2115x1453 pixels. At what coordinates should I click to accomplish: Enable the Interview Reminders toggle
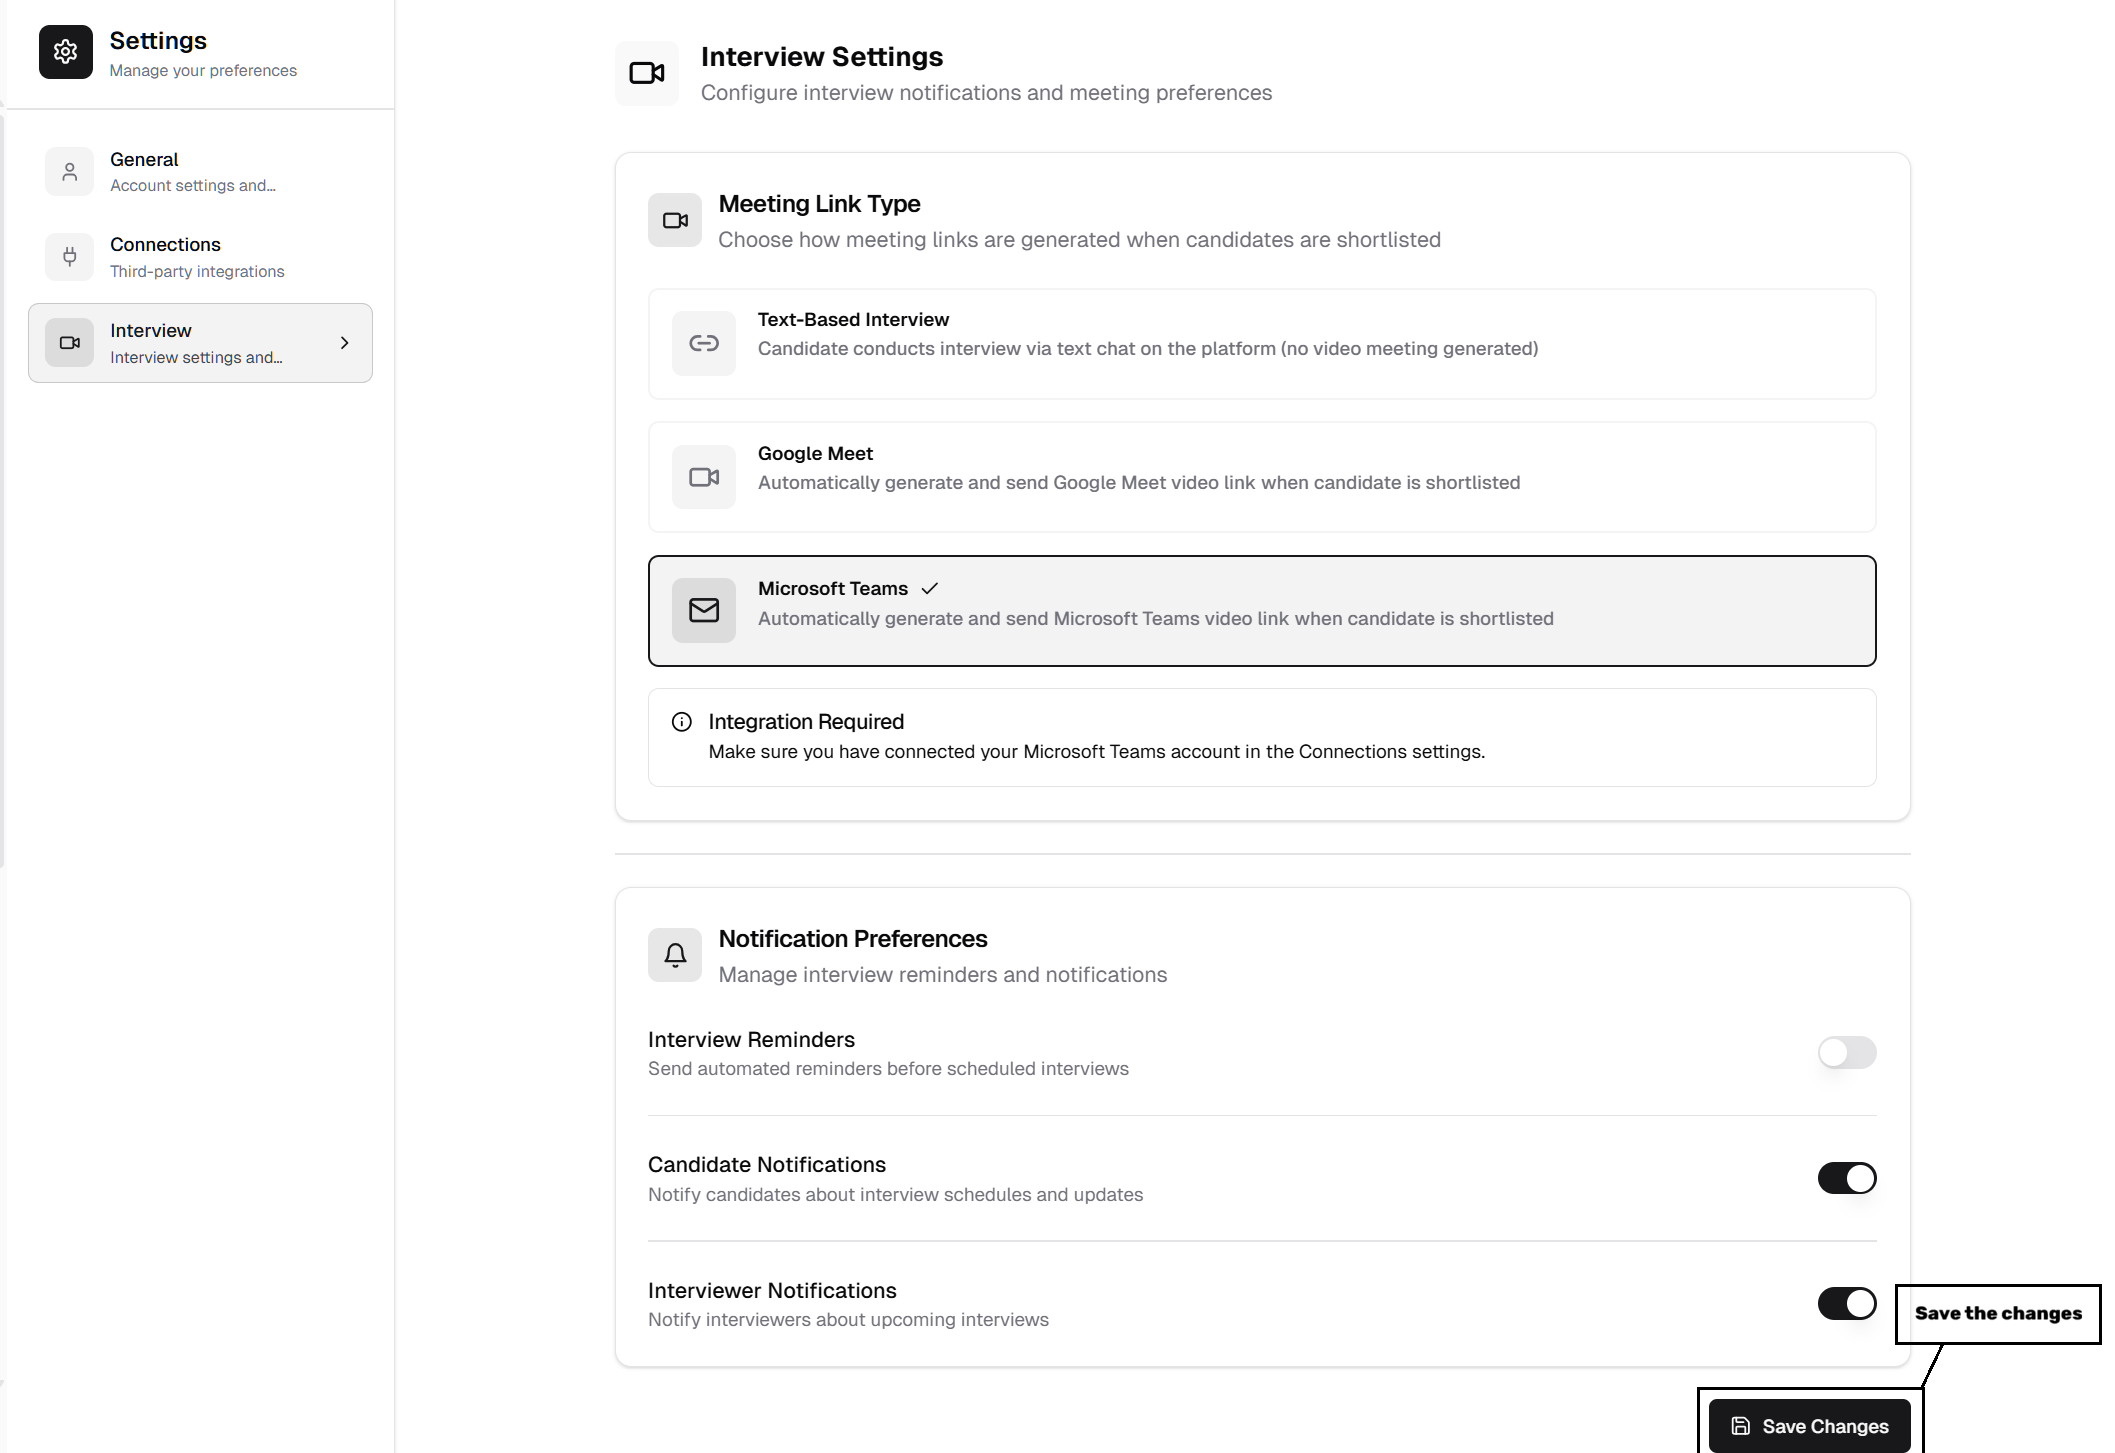coord(1846,1052)
